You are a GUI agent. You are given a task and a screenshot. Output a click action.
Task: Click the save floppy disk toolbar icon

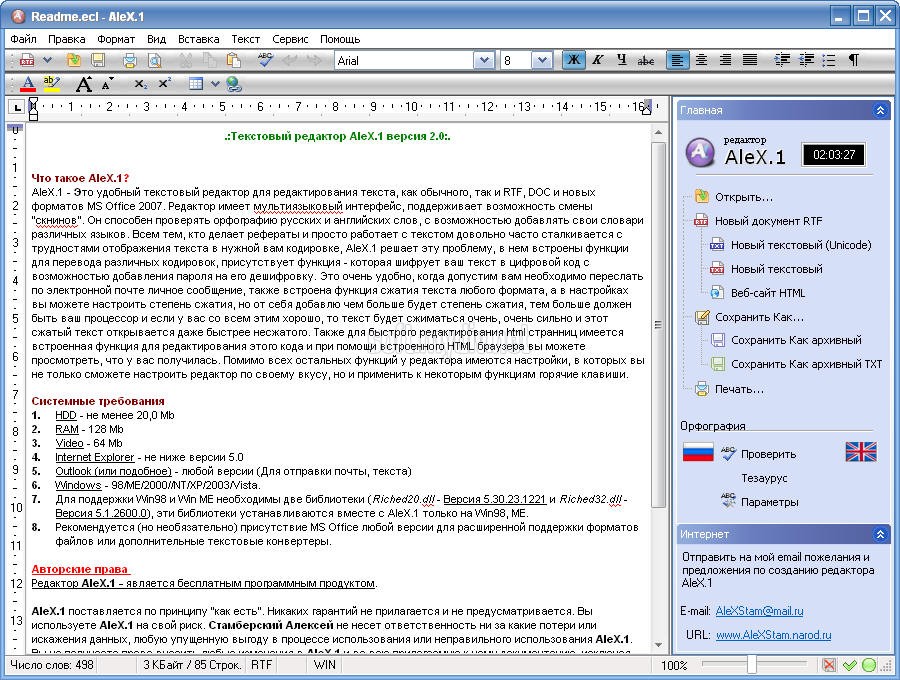point(98,60)
